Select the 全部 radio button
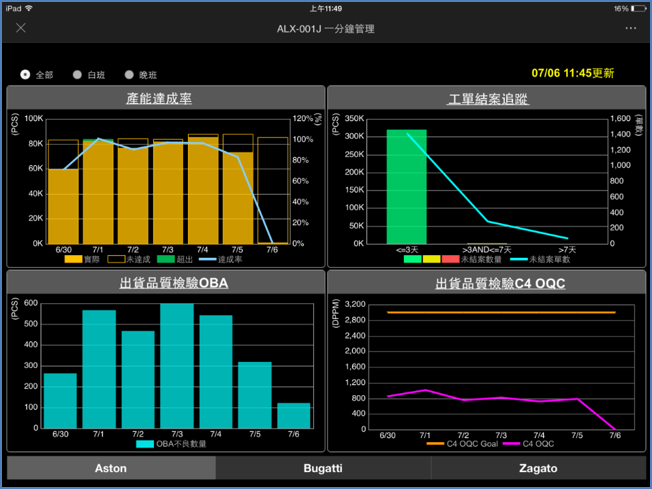 point(26,75)
